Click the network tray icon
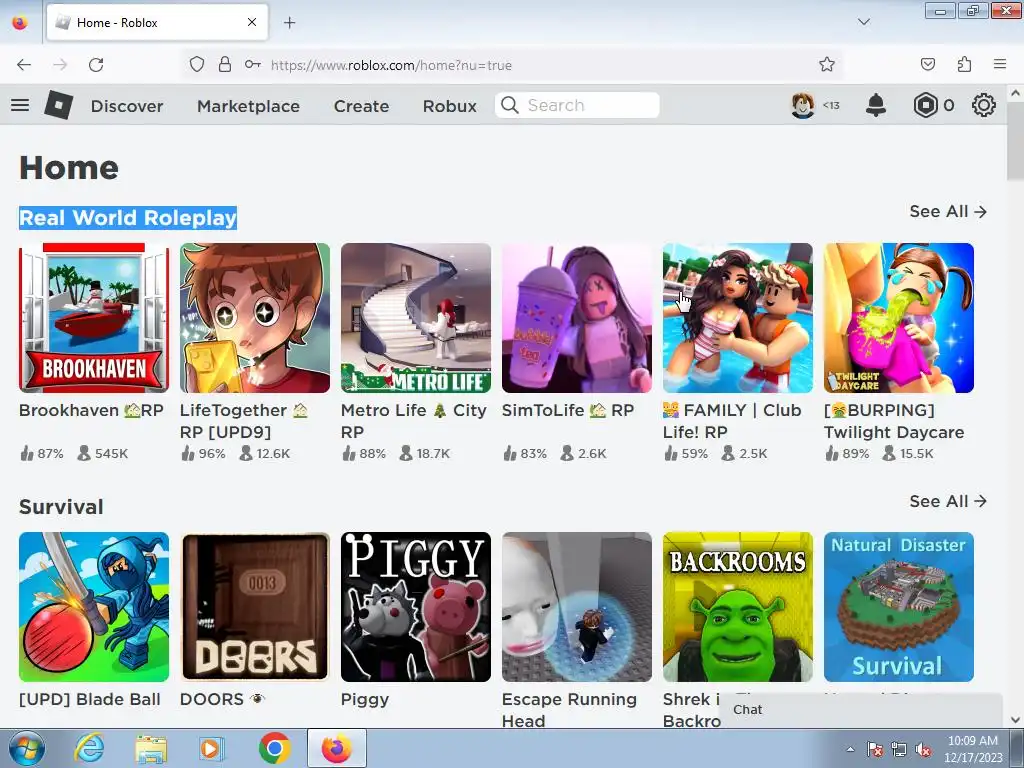1024x768 pixels. [899, 749]
